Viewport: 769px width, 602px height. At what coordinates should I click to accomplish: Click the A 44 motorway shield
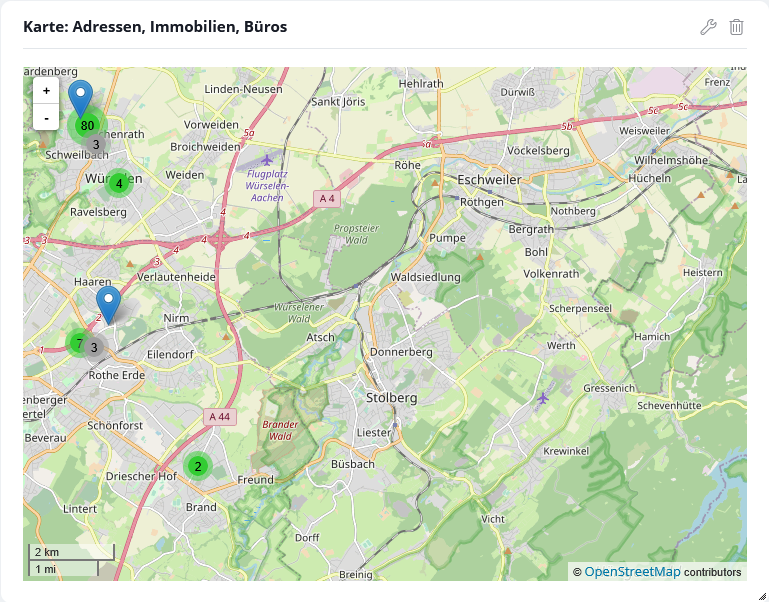220,416
